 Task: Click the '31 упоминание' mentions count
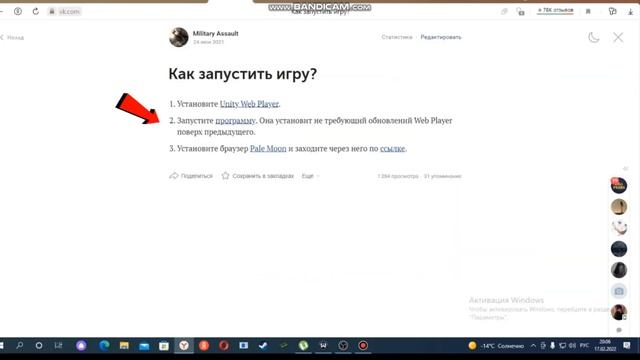pyautogui.click(x=442, y=176)
